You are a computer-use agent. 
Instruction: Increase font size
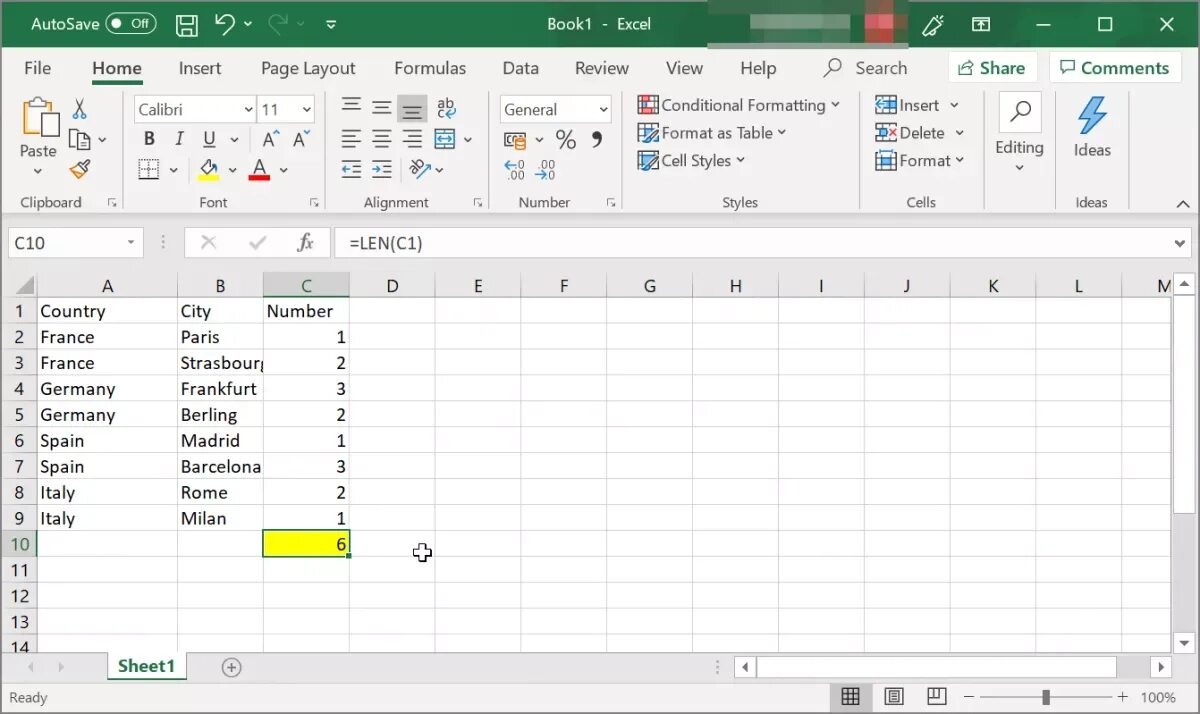271,139
